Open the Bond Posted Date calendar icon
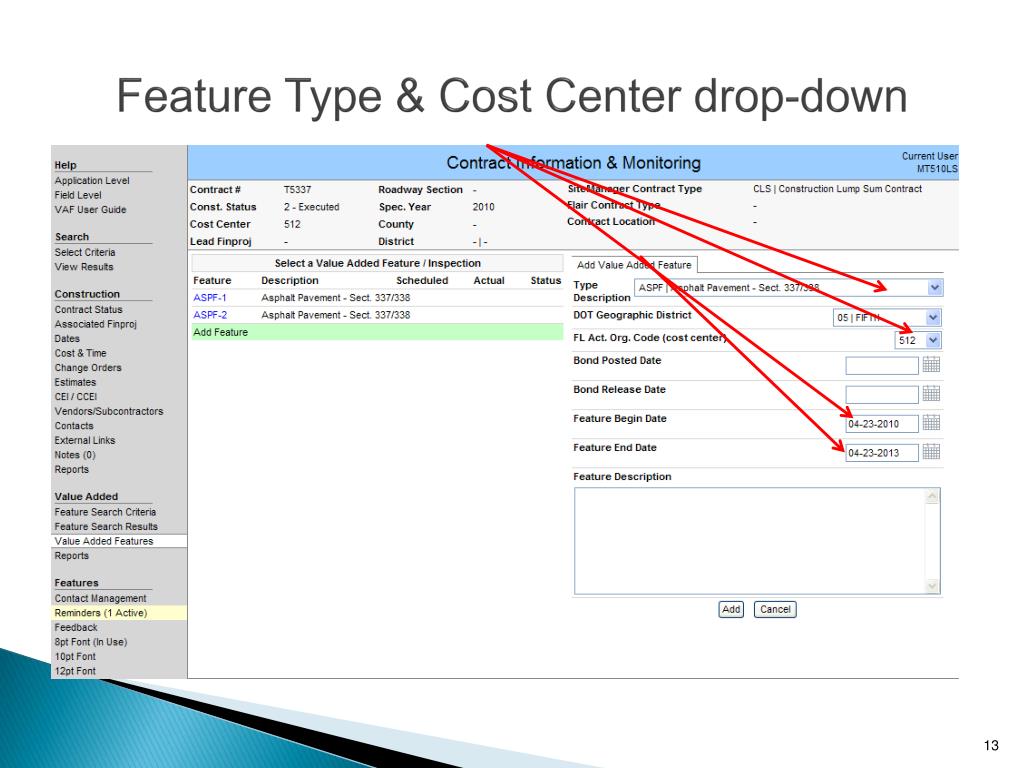Image resolution: width=1024 pixels, height=768 pixels. click(931, 364)
